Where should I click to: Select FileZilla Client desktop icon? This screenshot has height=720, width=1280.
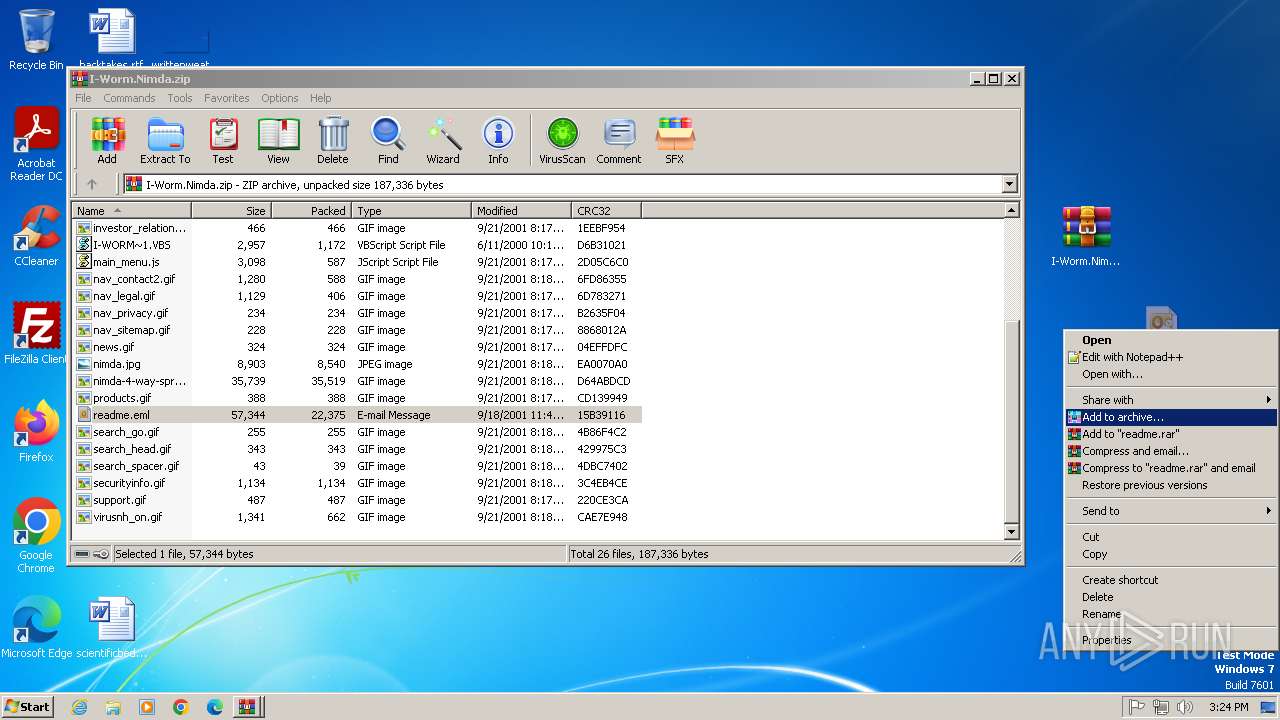36,334
